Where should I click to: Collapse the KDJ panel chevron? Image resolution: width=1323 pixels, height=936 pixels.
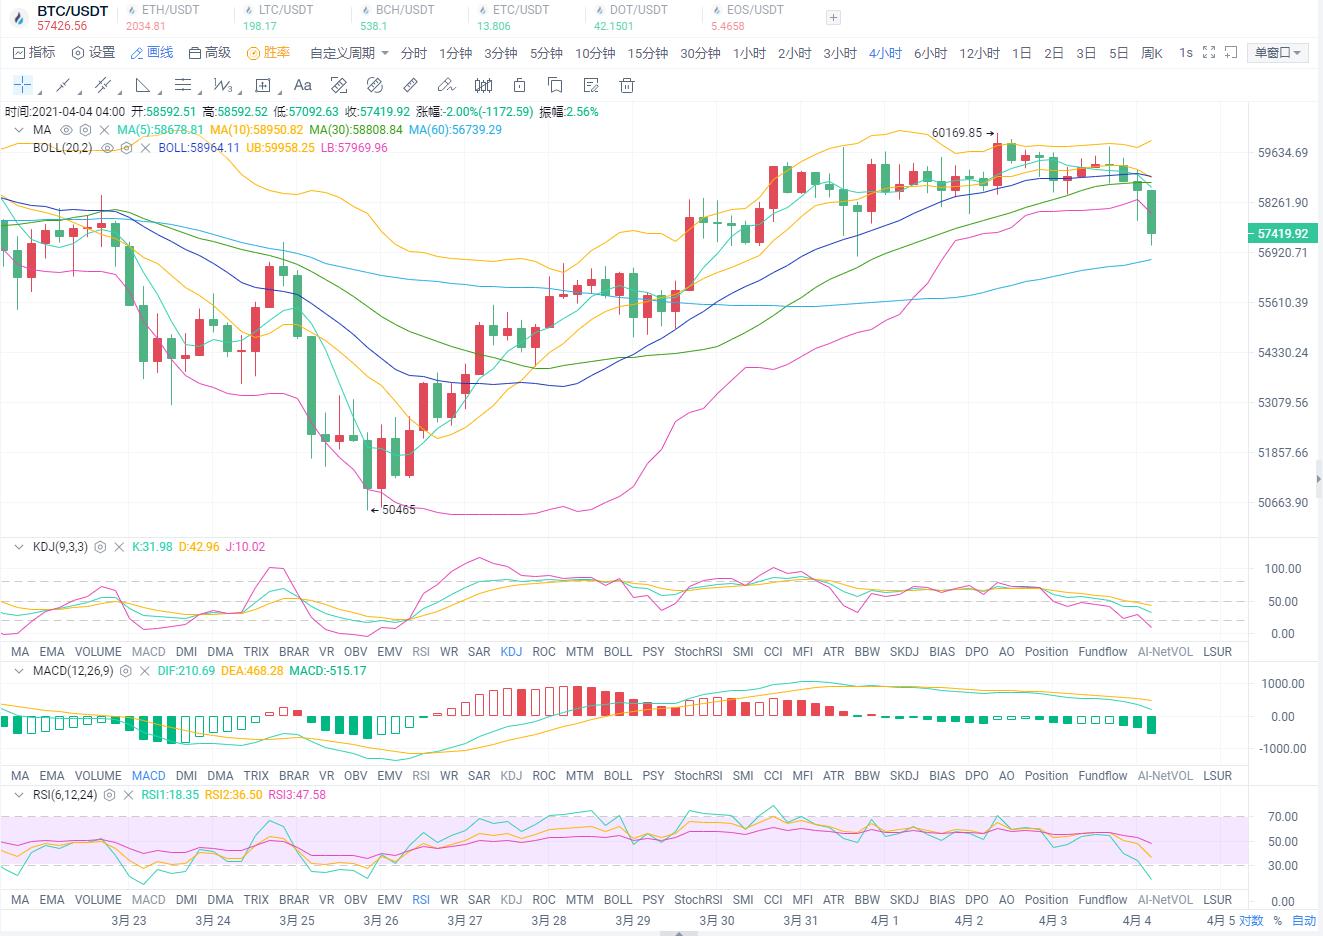coord(19,547)
